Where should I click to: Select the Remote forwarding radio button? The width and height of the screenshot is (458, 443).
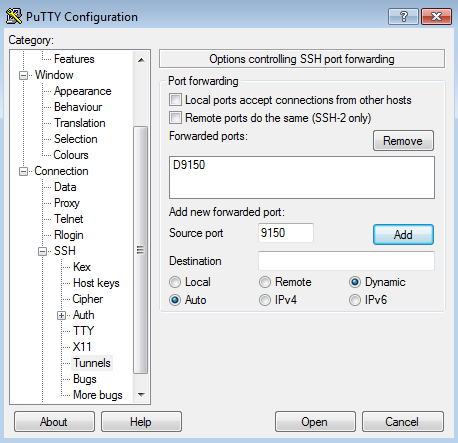pos(265,282)
